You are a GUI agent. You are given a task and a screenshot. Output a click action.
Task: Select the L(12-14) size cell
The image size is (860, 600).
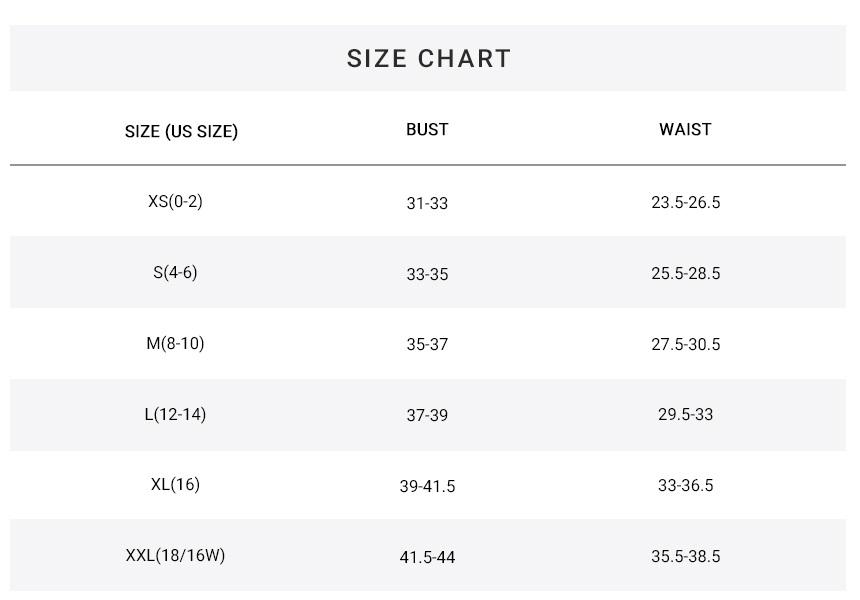175,414
